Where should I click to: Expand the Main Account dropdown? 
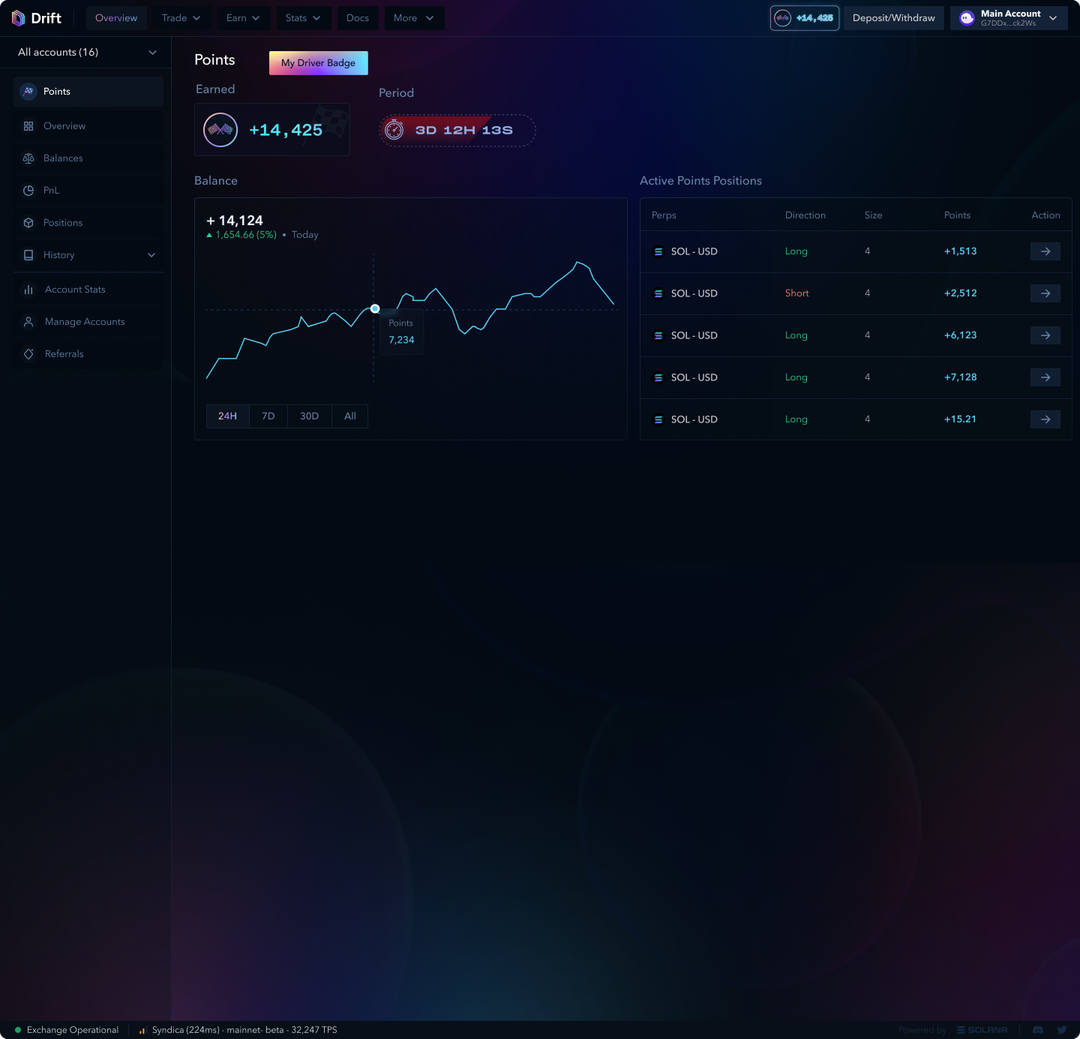pyautogui.click(x=1052, y=18)
